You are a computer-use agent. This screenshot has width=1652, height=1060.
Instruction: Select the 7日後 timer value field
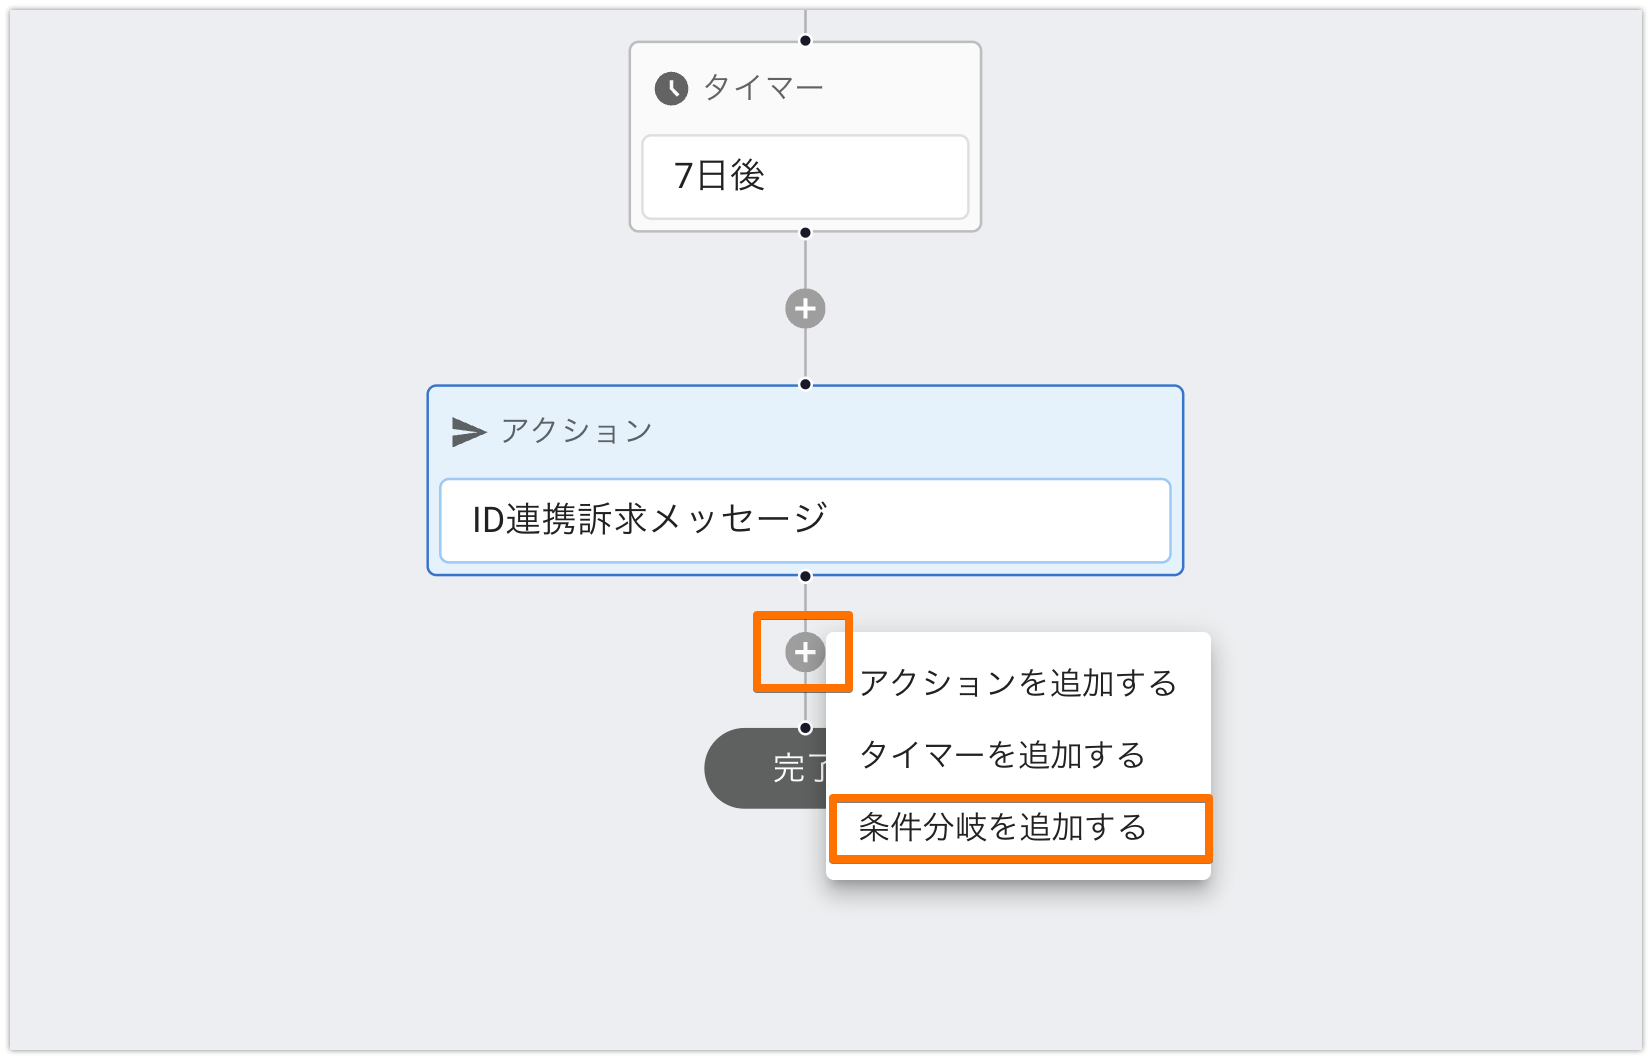point(804,176)
